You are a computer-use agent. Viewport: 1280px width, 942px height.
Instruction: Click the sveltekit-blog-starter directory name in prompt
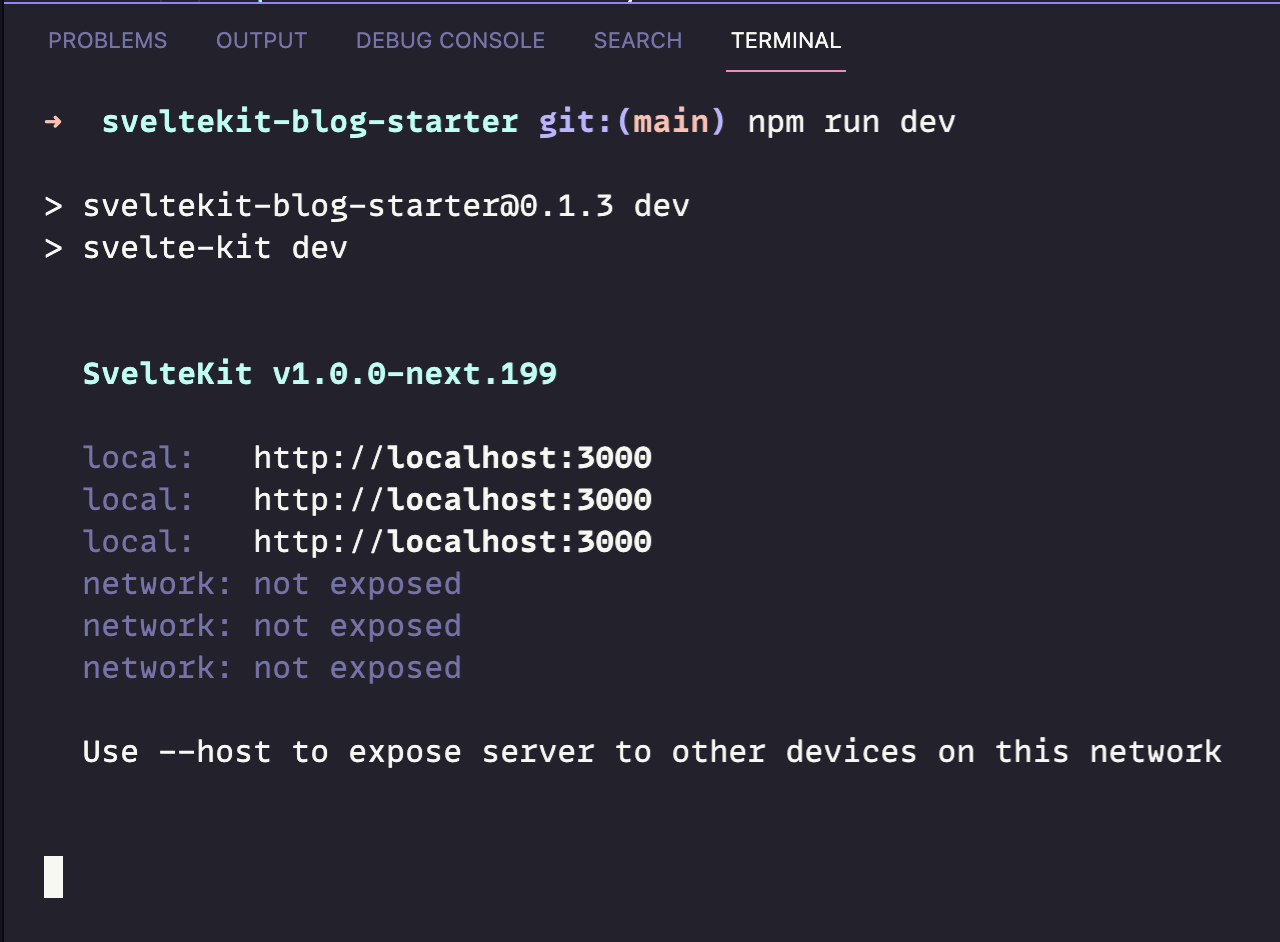tap(310, 122)
